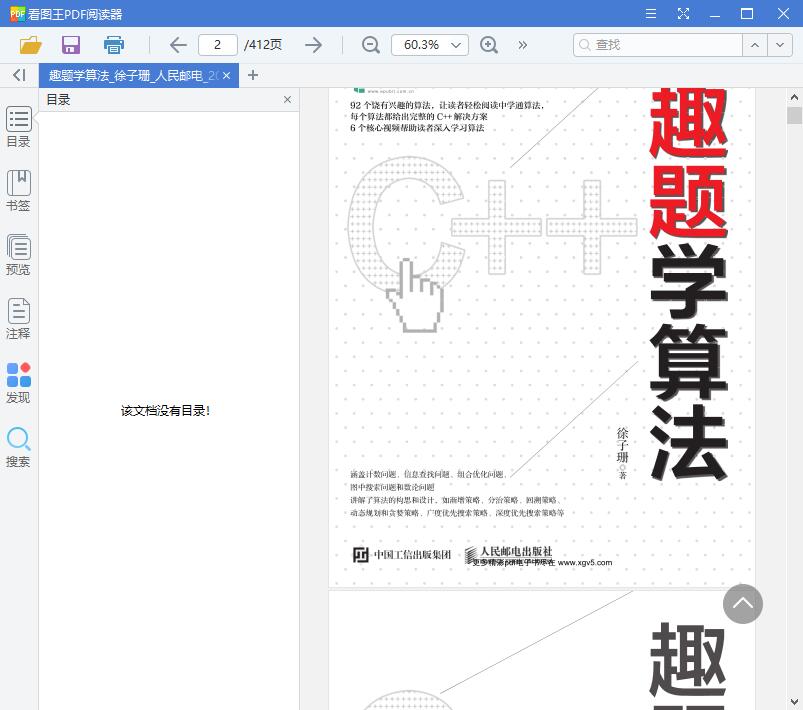Screen dimensions: 803x710
Task: Print the document with the printer icon
Action: (x=114, y=45)
